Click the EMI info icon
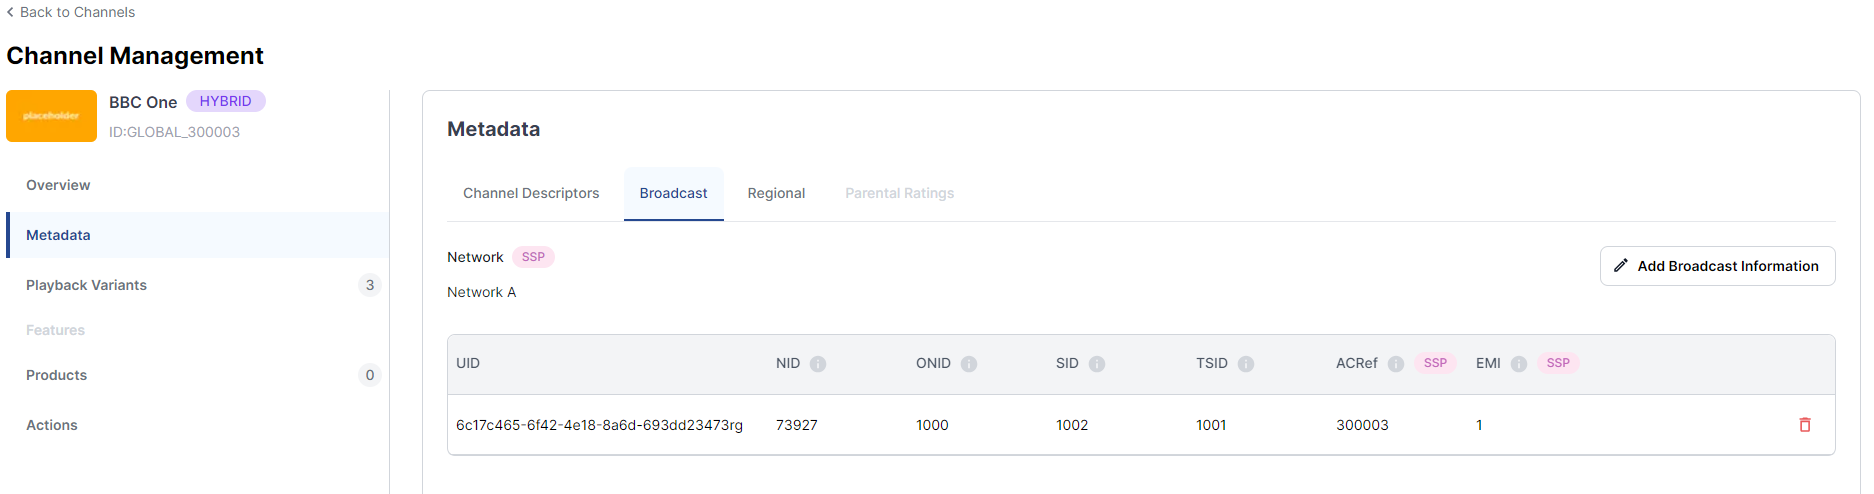Screen dimensions: 1874x494 [1519, 364]
